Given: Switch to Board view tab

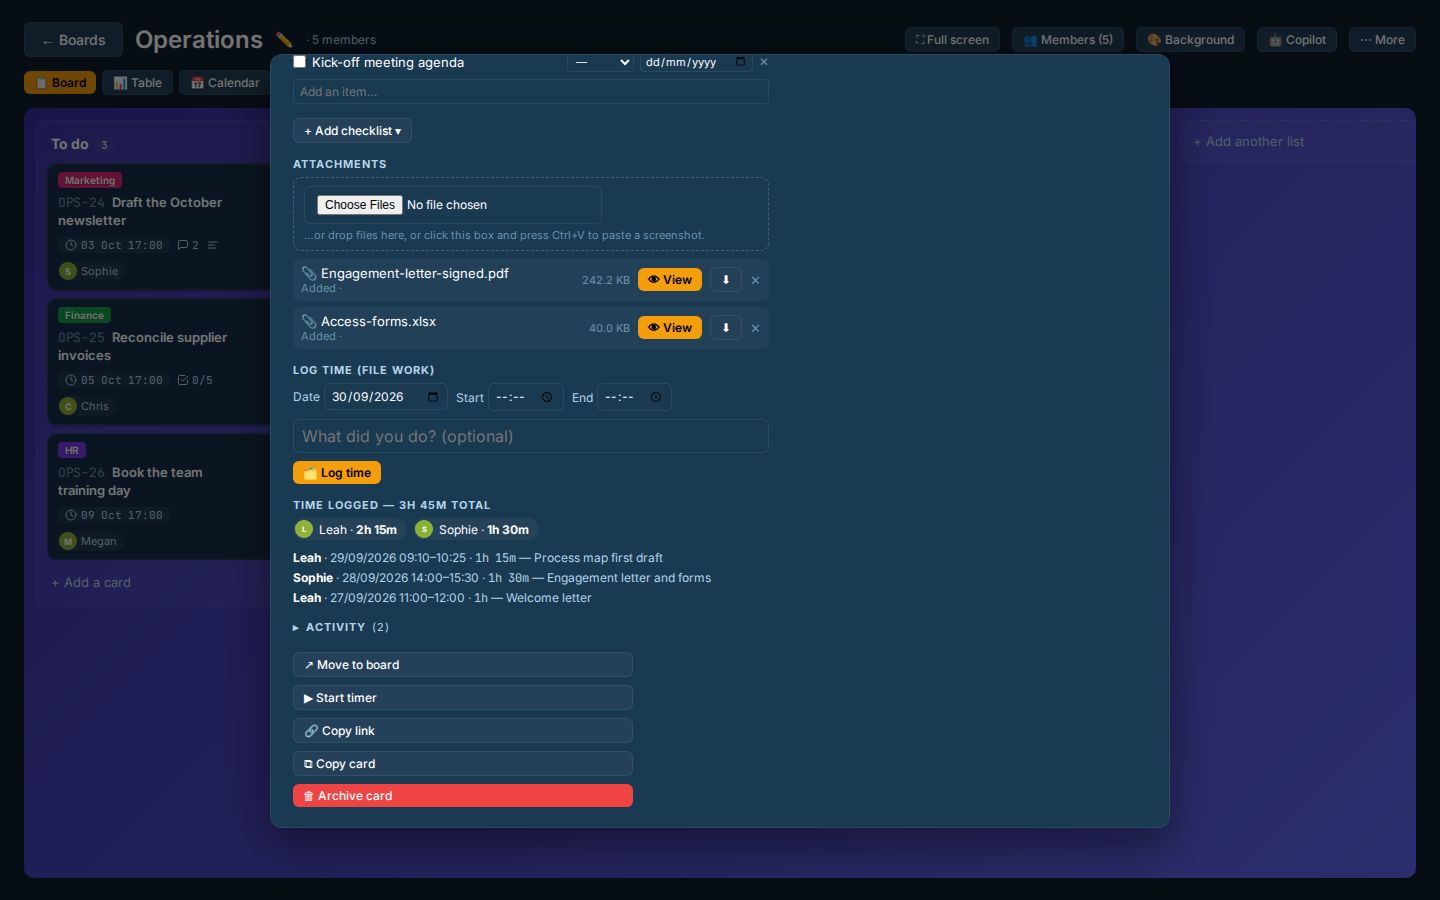Looking at the screenshot, I should point(60,83).
